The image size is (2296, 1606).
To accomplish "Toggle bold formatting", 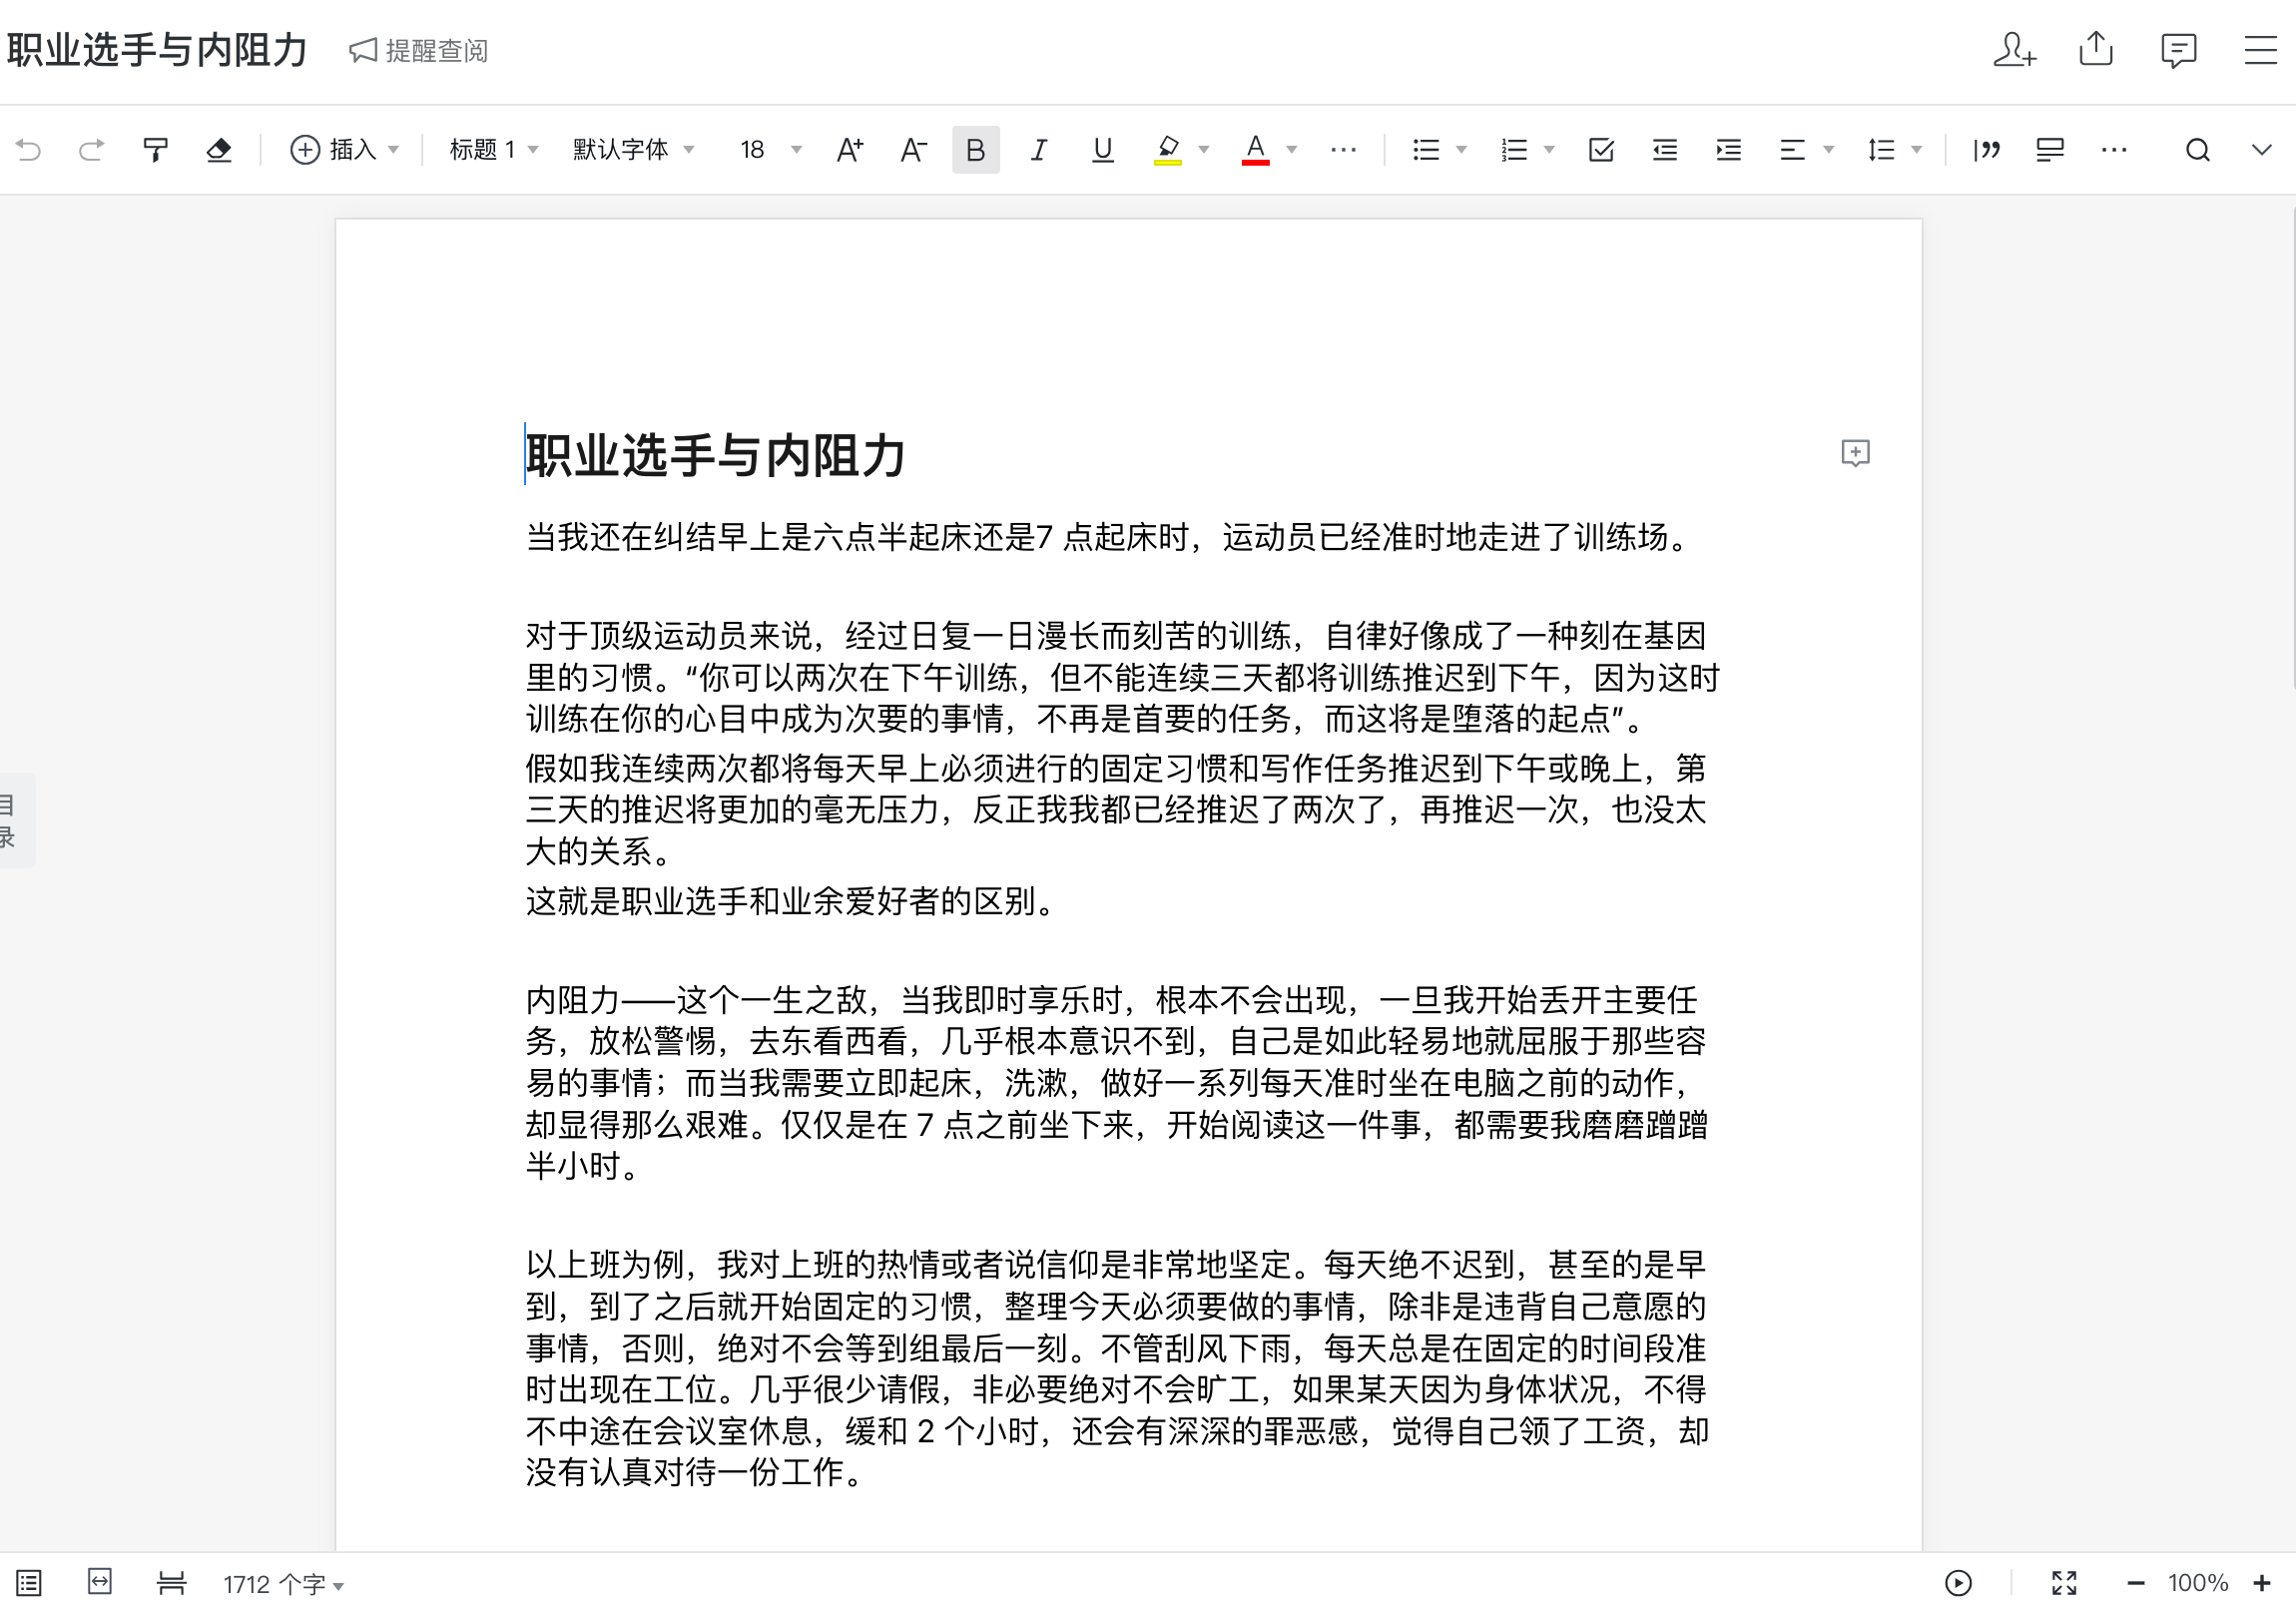I will 976,150.
